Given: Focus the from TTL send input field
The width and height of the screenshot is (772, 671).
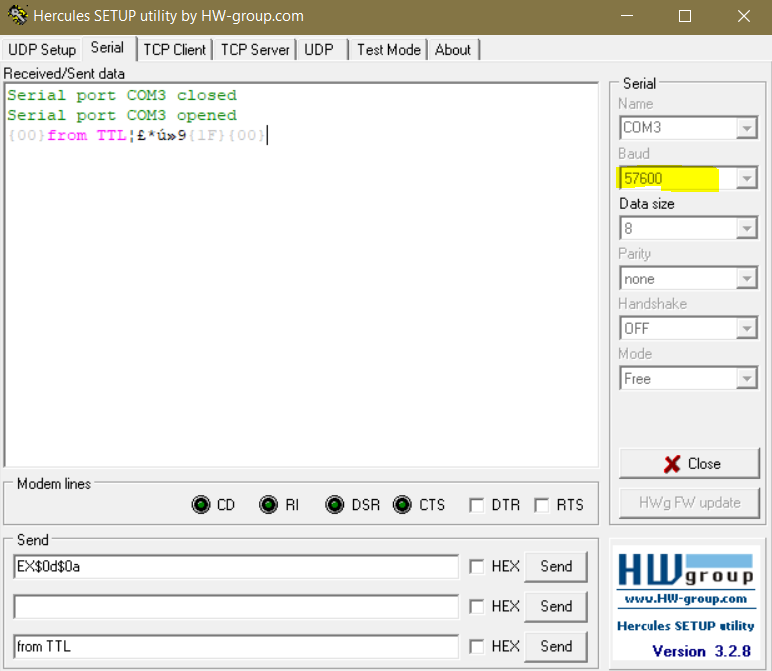Looking at the screenshot, I should coord(236,646).
